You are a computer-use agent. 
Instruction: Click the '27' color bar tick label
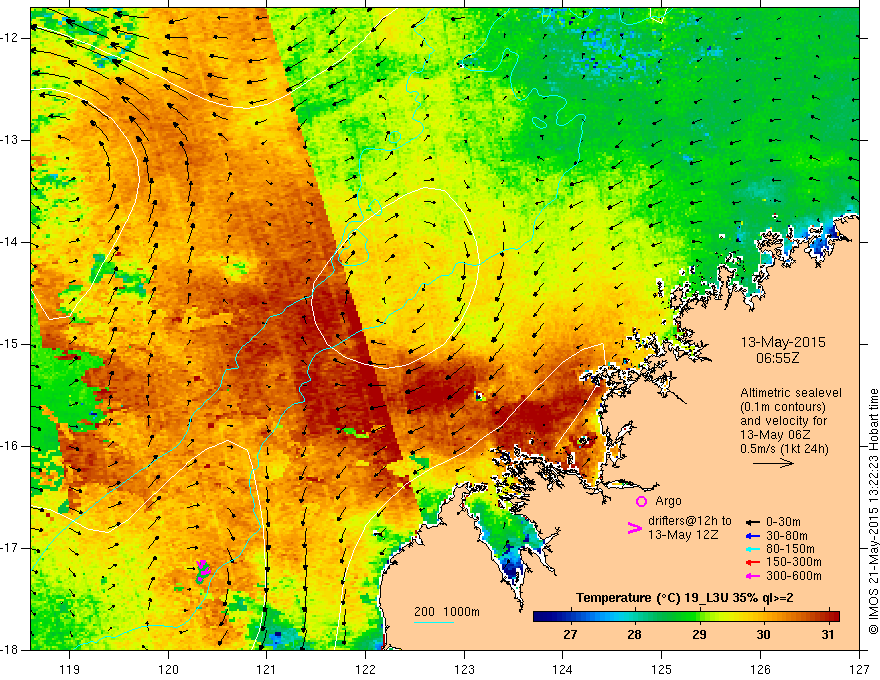click(570, 635)
